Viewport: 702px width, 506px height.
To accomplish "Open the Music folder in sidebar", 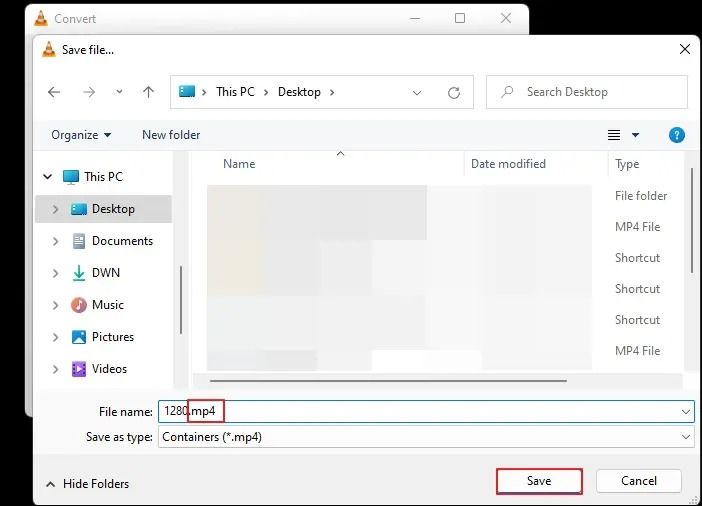I will pos(107,305).
